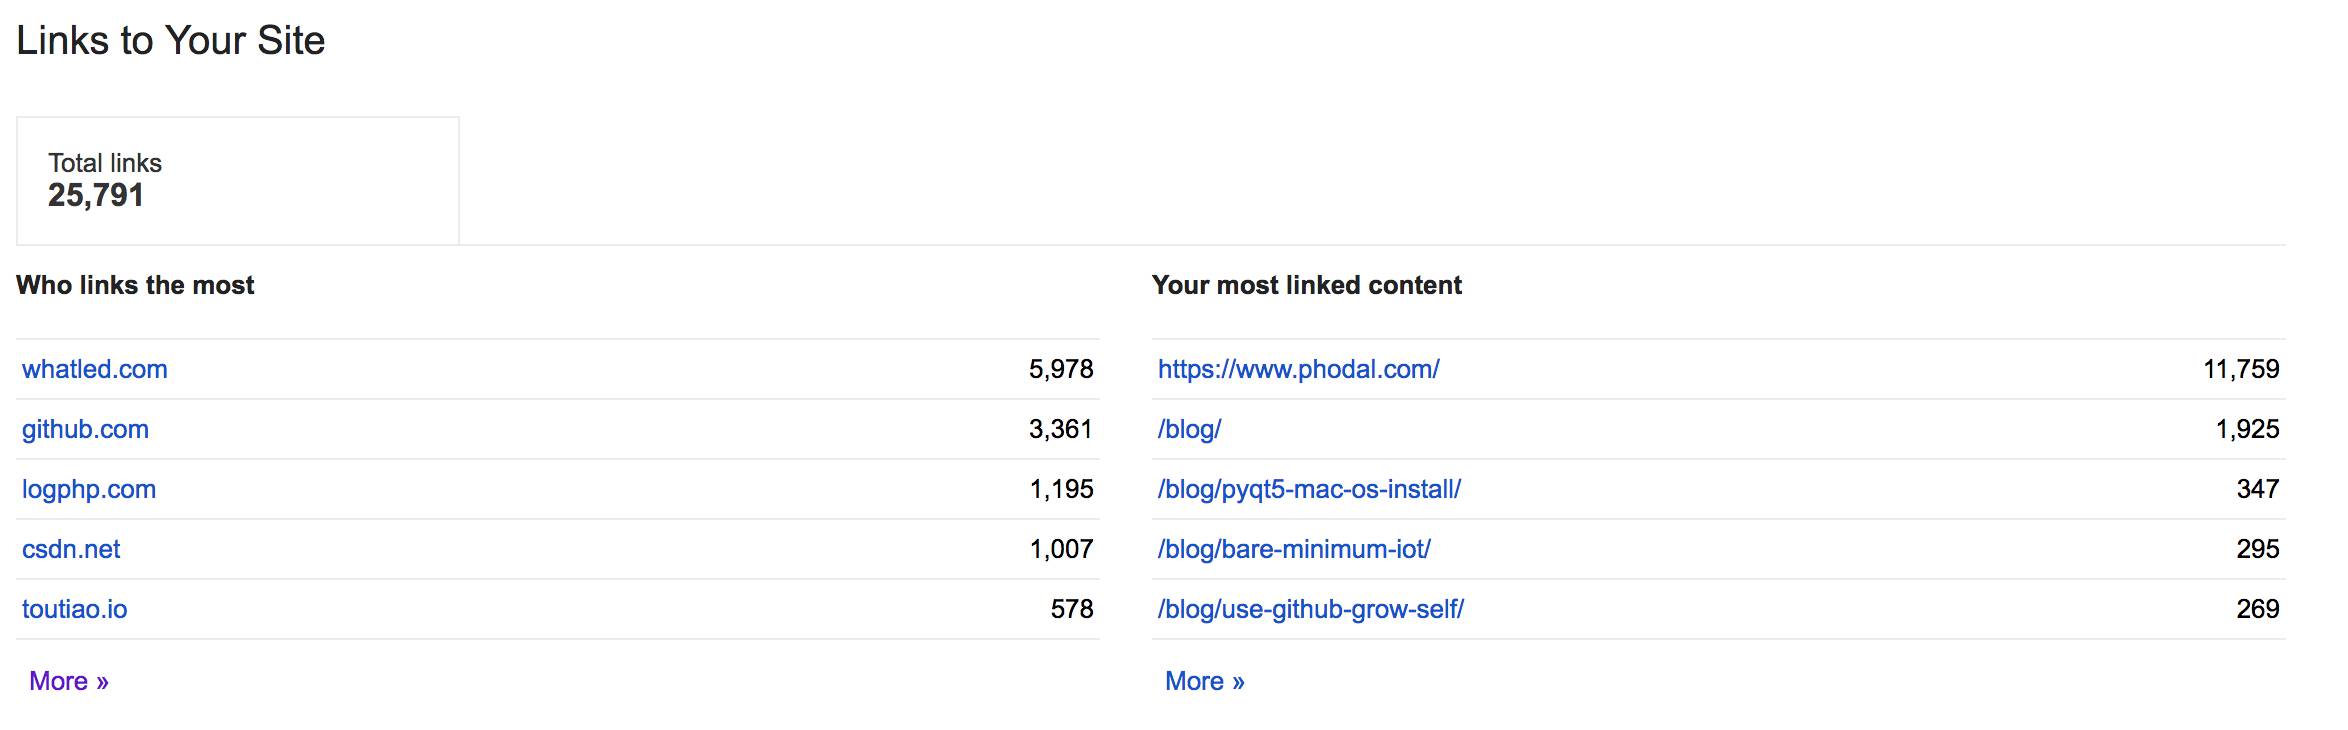Select the logphp.com link entry
The image size is (2348, 730).
[x=89, y=489]
